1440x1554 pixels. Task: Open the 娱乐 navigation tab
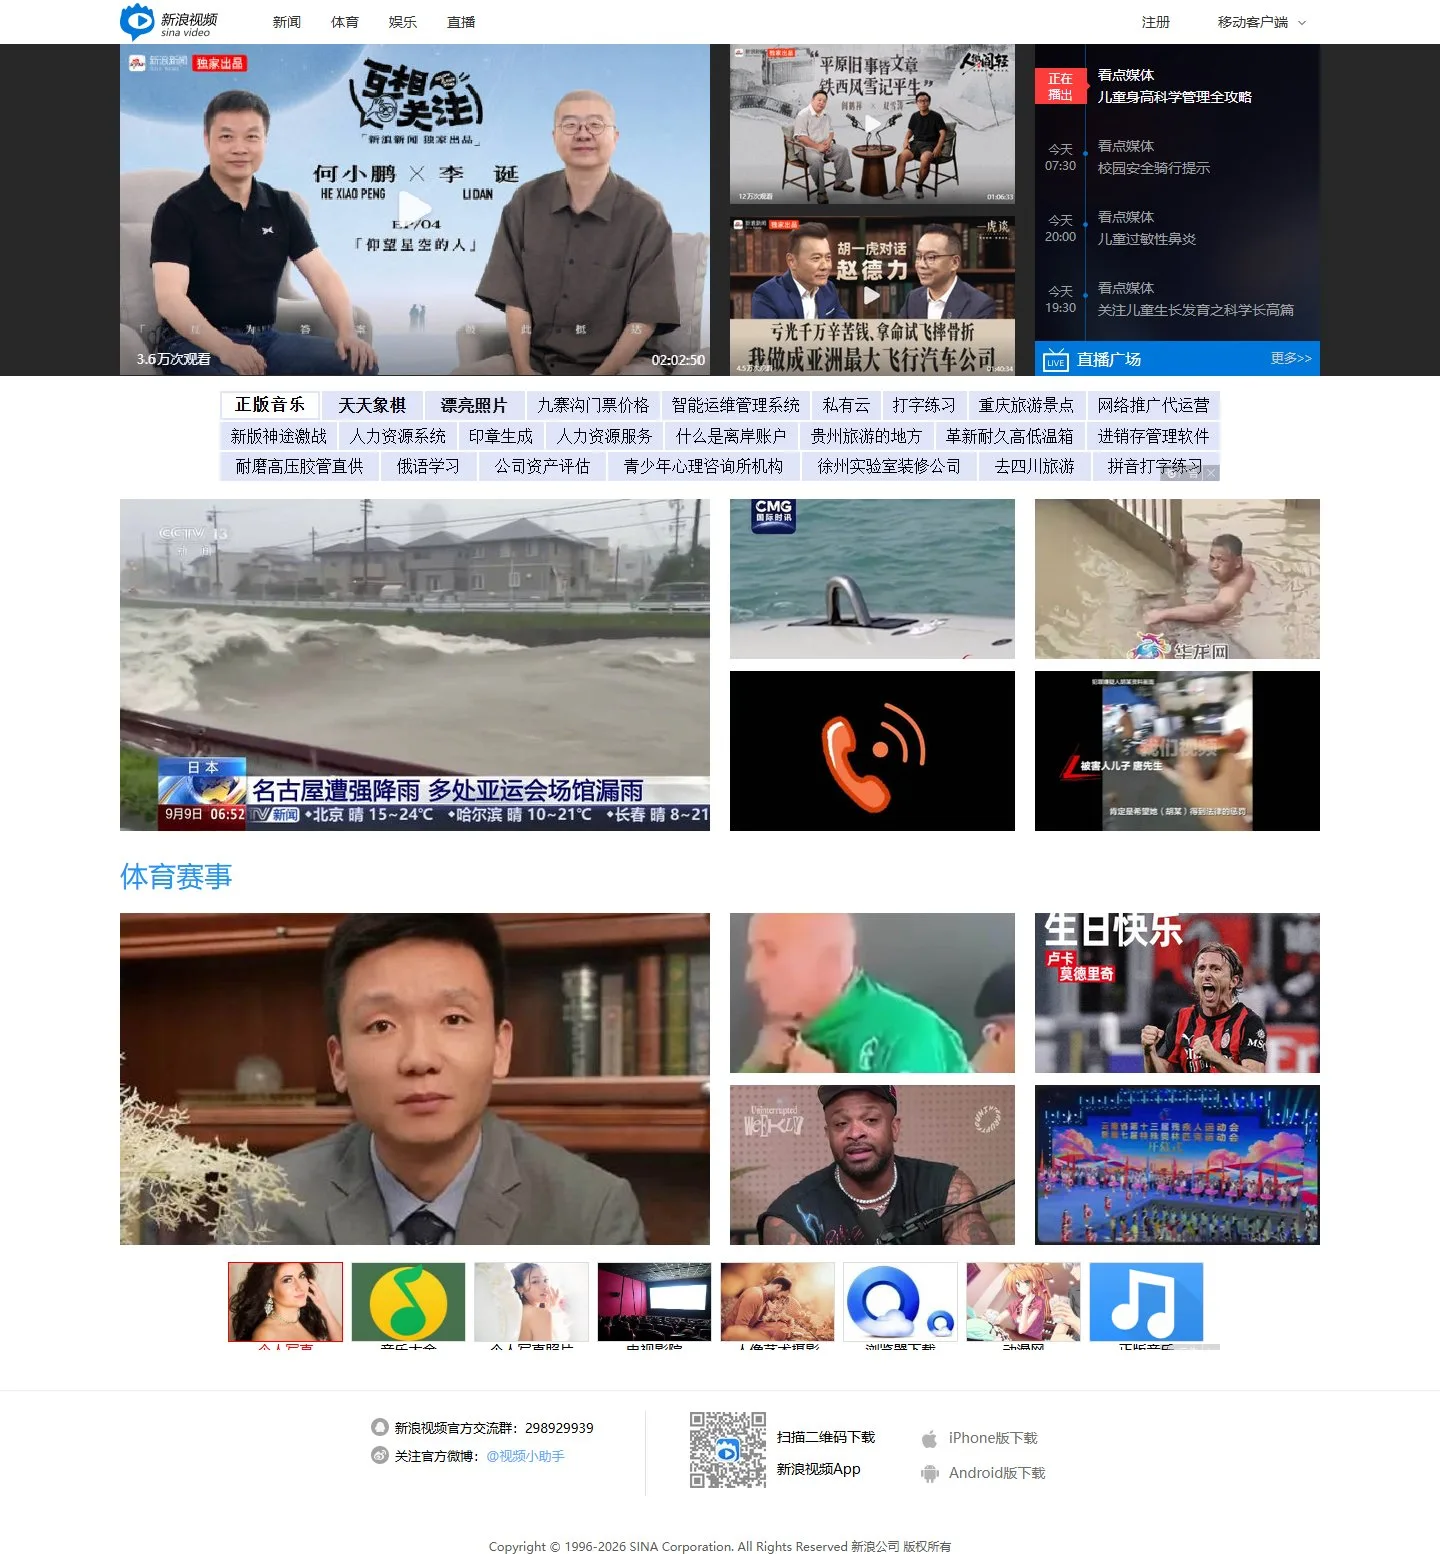pos(403,22)
